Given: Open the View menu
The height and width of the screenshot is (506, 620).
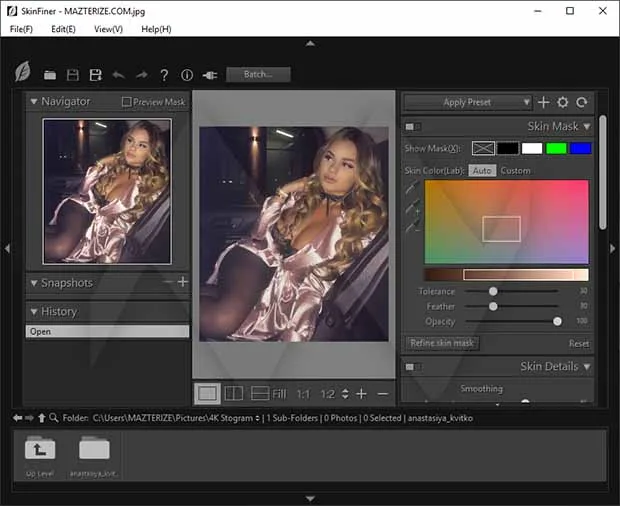Looking at the screenshot, I should coord(107,29).
